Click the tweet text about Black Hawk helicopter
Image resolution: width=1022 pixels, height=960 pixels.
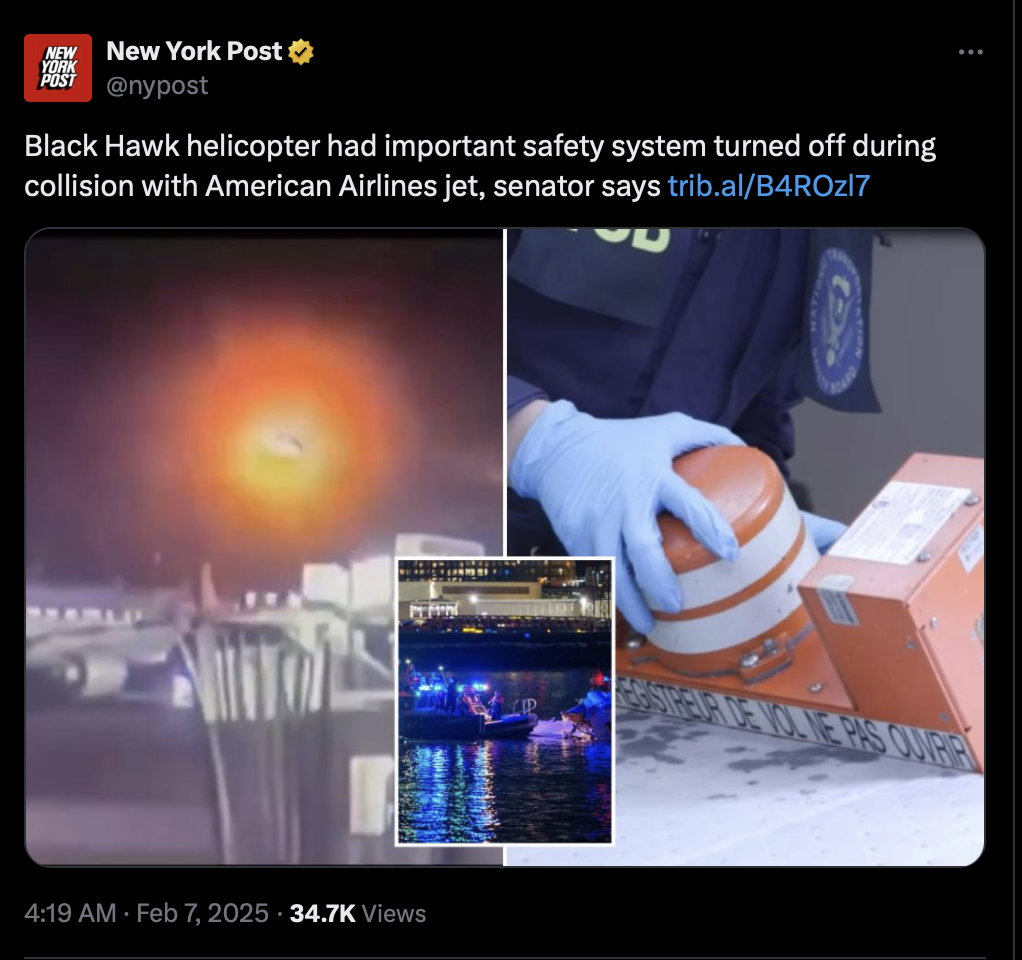coord(480,166)
